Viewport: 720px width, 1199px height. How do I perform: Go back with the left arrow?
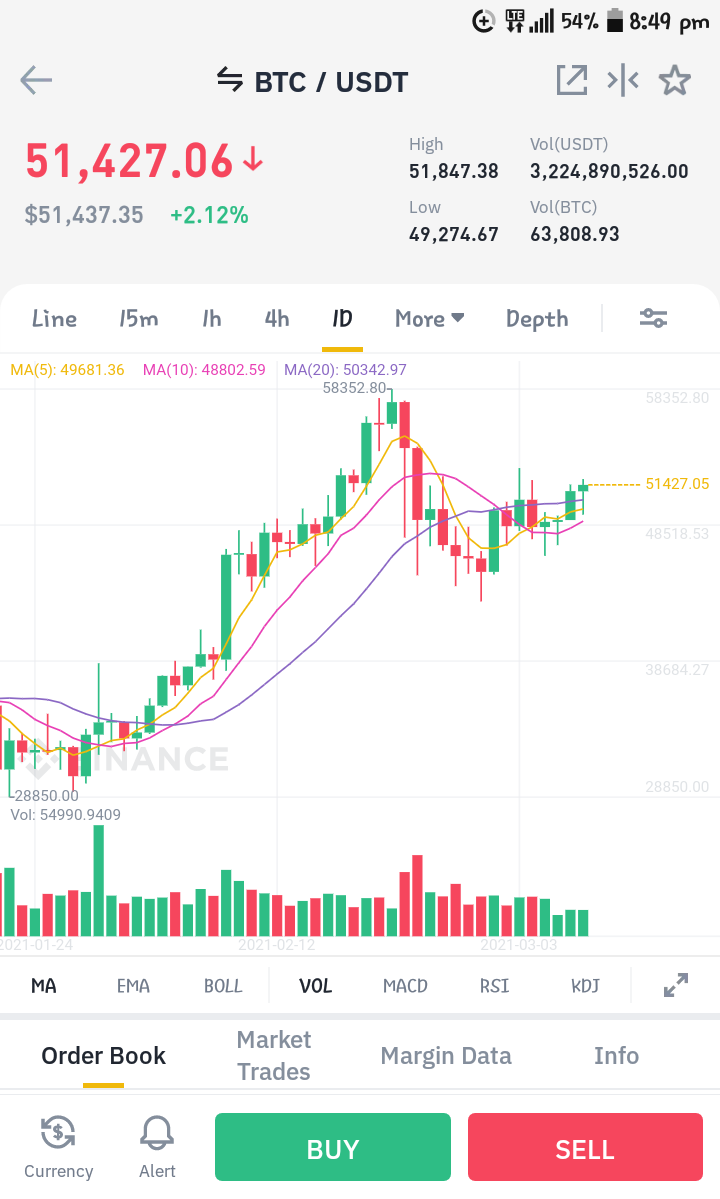pos(36,80)
